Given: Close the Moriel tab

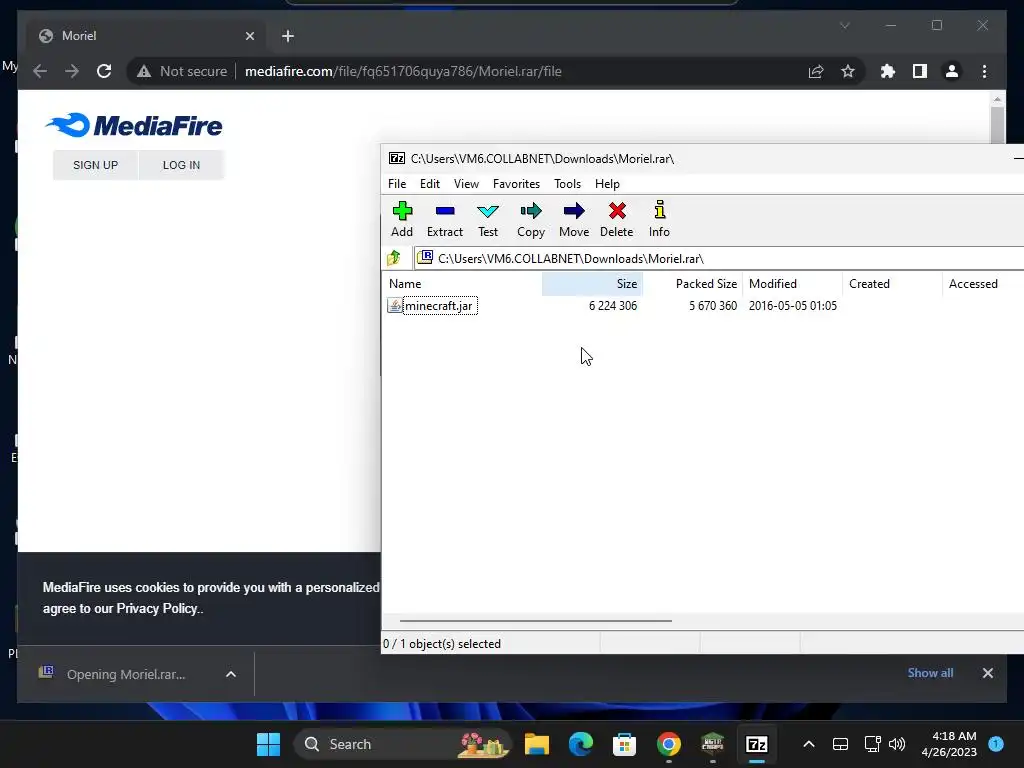Looking at the screenshot, I should pyautogui.click(x=249, y=36).
